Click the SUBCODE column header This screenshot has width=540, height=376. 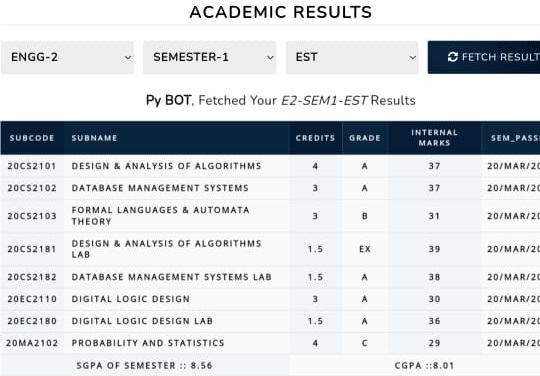(32, 138)
